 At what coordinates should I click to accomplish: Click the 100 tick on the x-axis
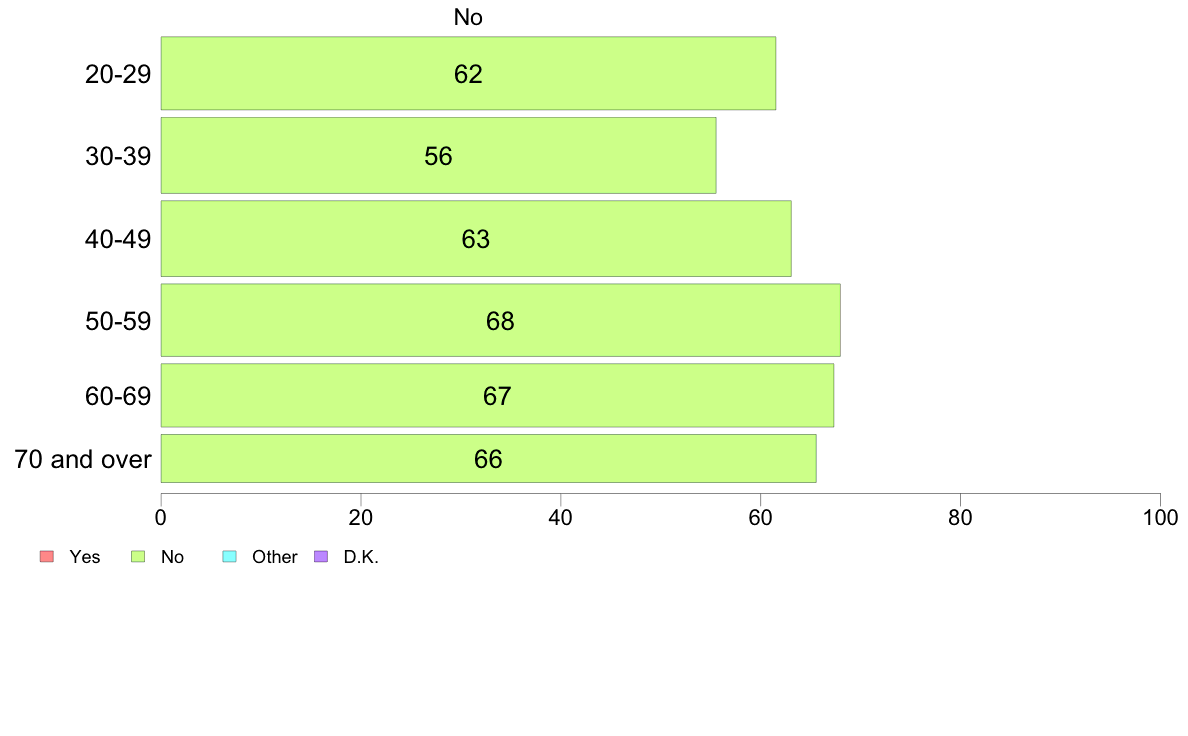tap(1160, 518)
